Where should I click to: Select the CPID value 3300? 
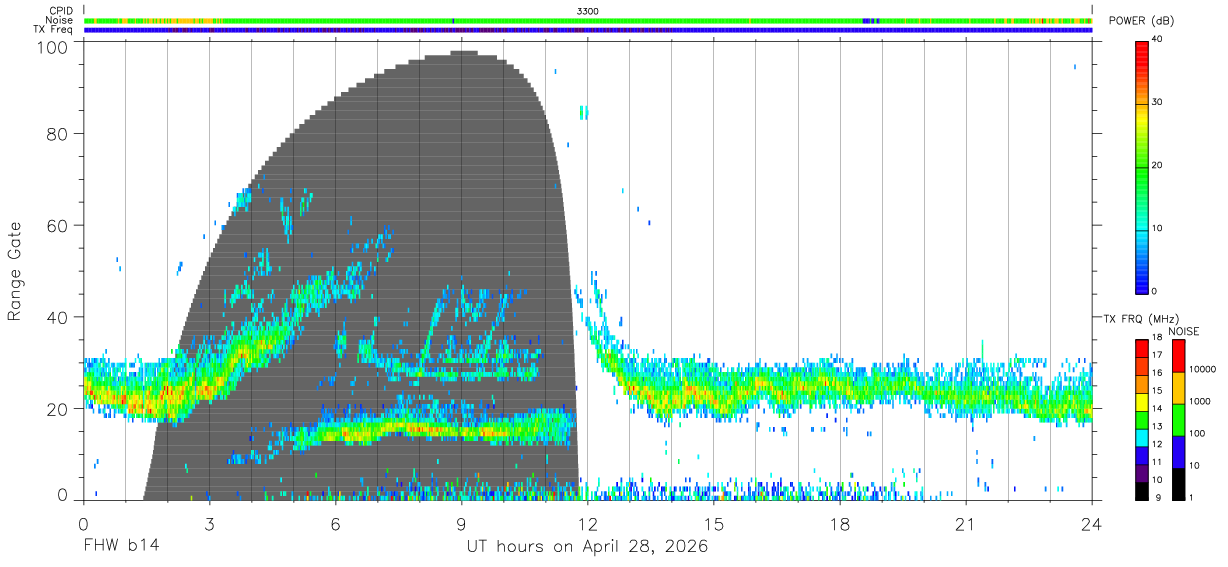589,11
